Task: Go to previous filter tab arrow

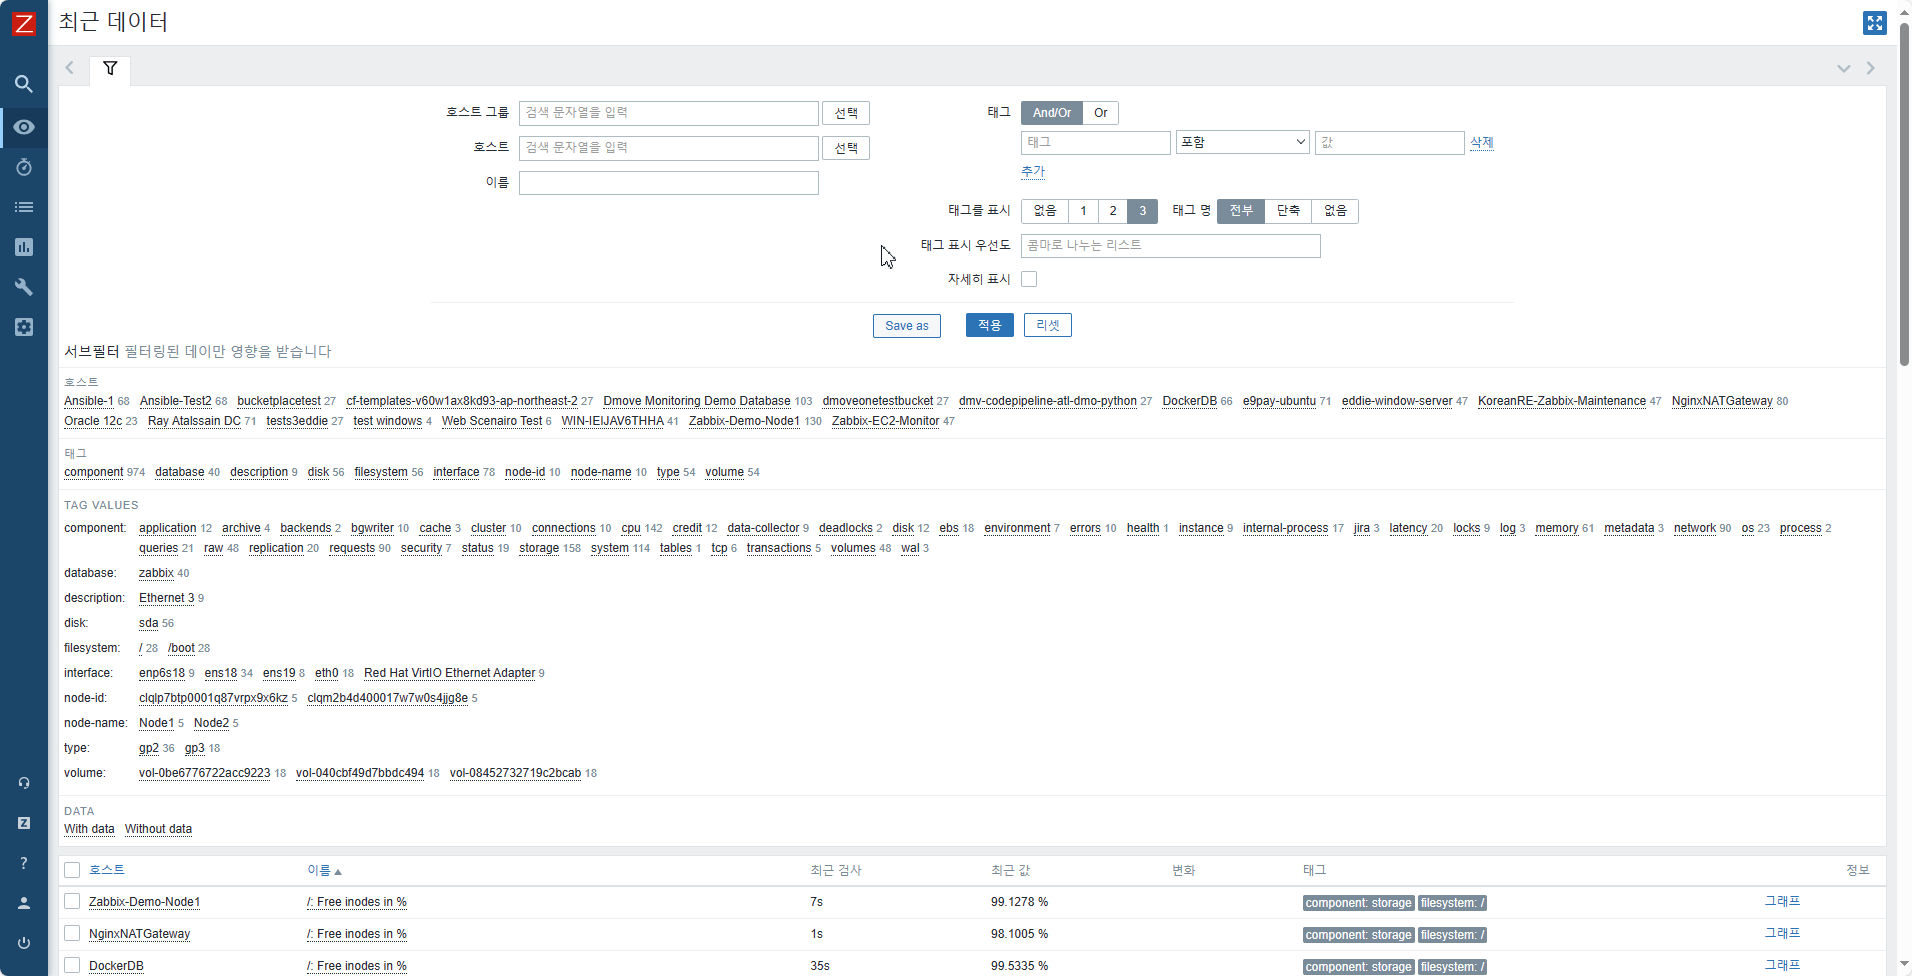Action: coord(70,68)
